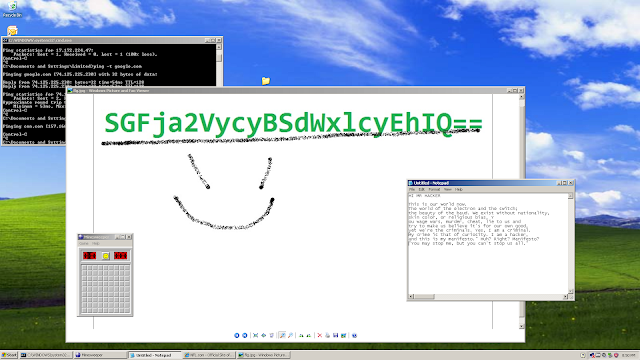This screenshot has height=360, width=640.
Task: Open Edit menu in Notepad
Action: (x=422, y=189)
